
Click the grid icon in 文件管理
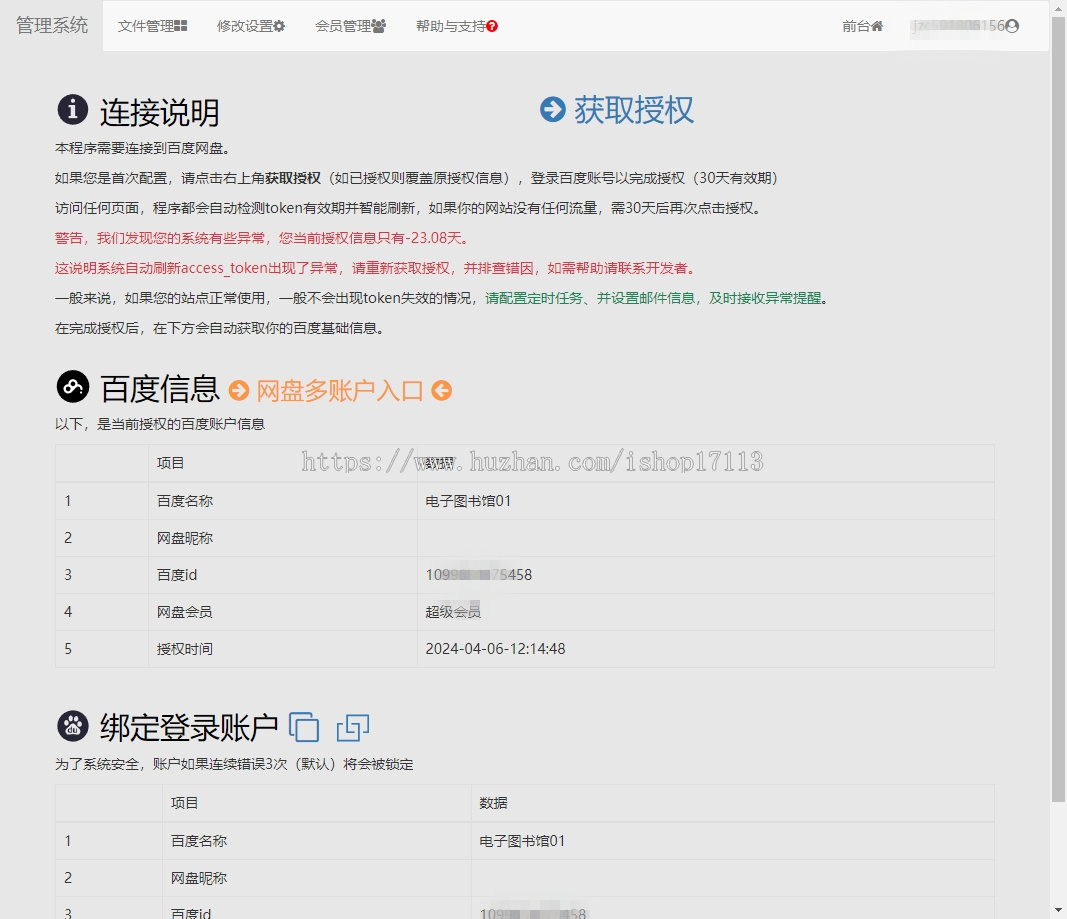tap(180, 26)
